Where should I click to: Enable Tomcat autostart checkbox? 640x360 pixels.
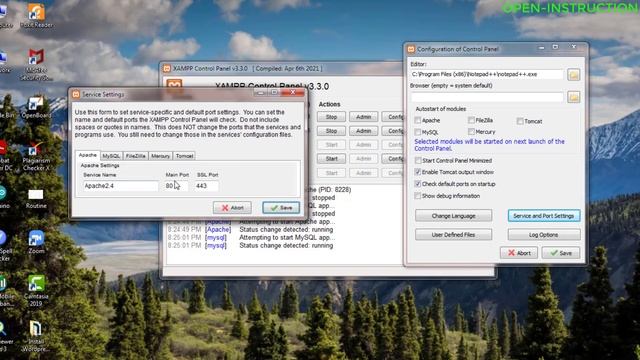[520, 121]
